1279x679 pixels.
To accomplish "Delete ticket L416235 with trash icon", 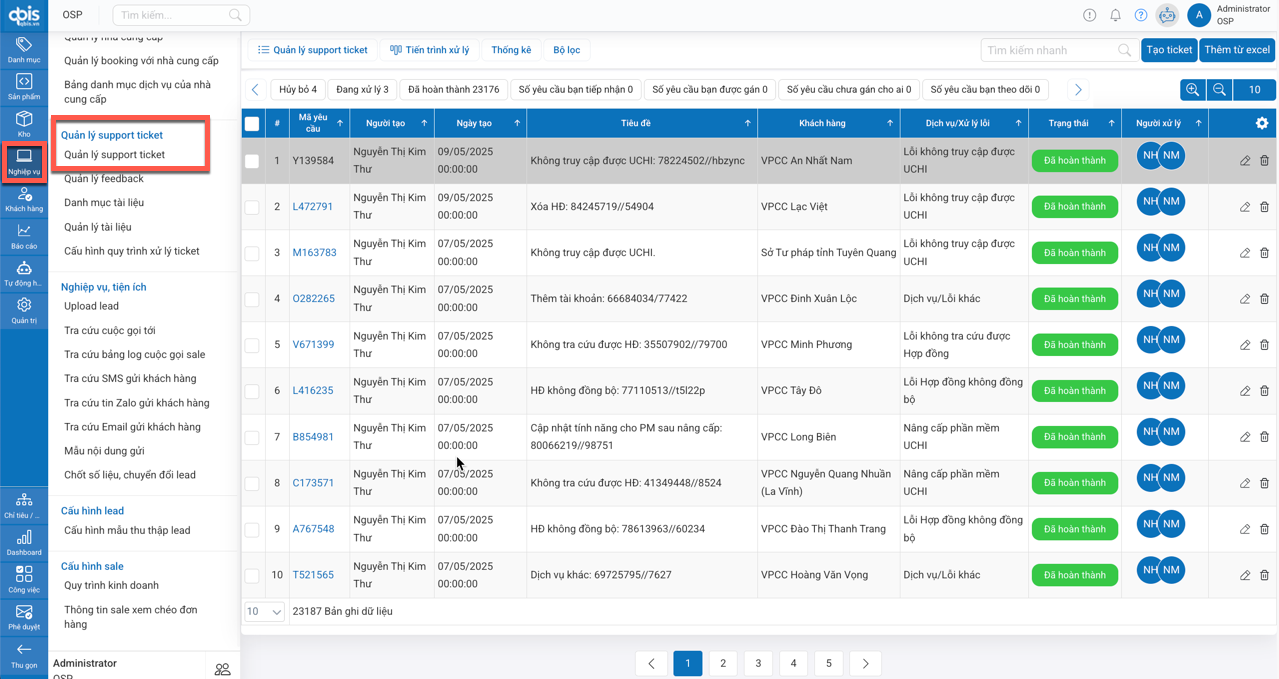I will pyautogui.click(x=1264, y=391).
